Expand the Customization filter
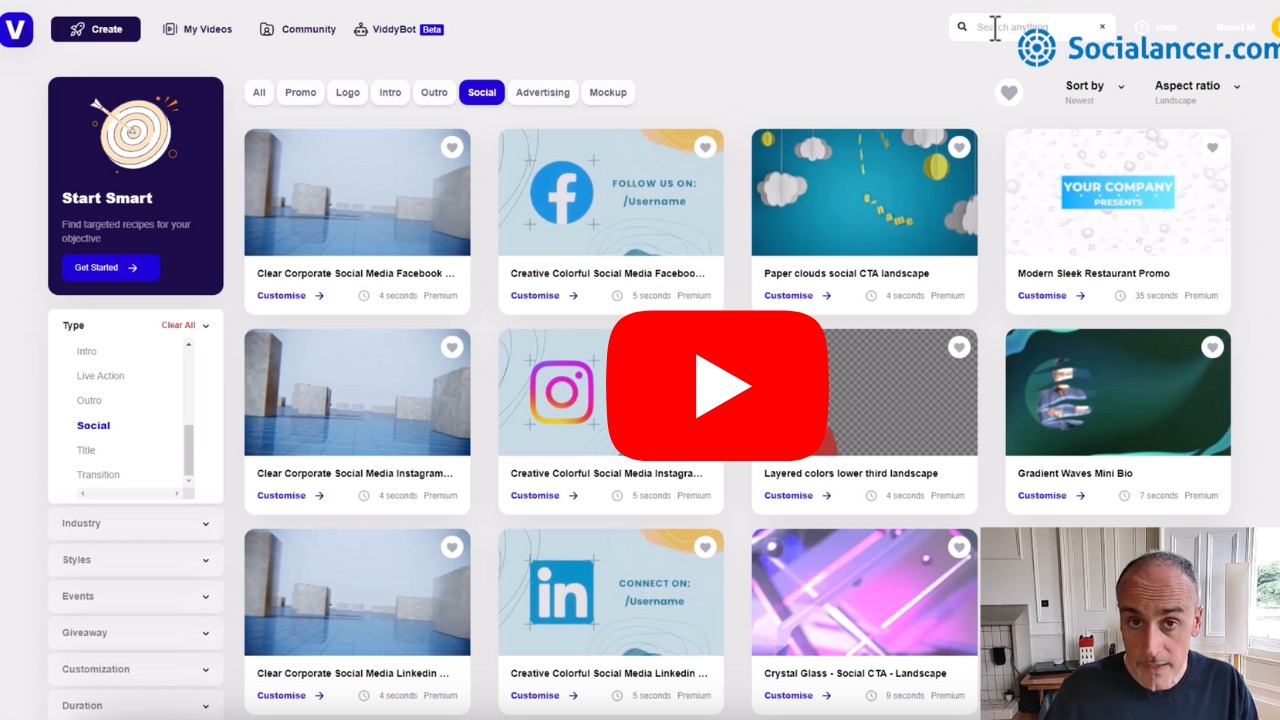1280x720 pixels. coord(136,669)
